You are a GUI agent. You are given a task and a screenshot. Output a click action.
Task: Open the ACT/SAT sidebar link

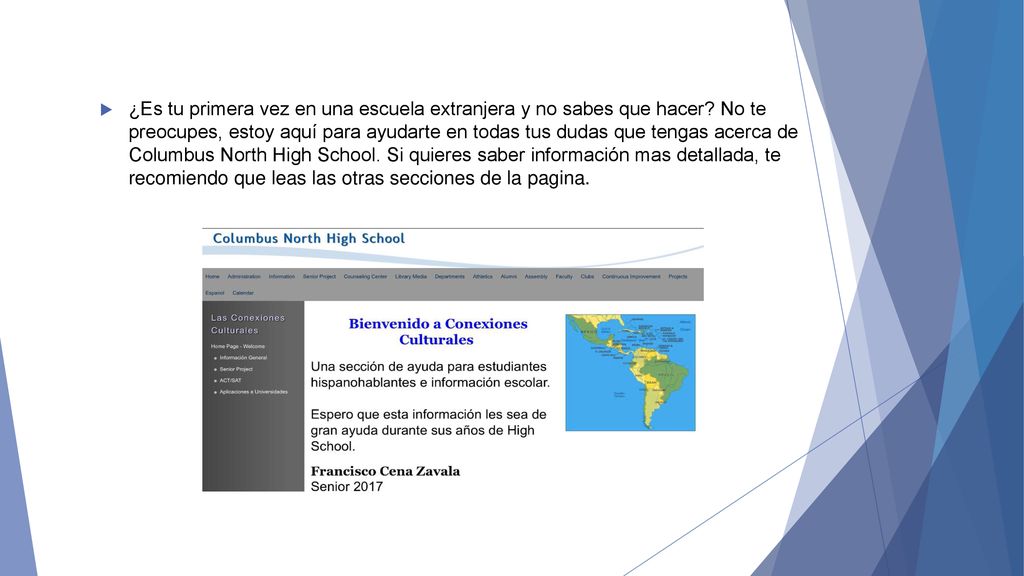coord(230,381)
